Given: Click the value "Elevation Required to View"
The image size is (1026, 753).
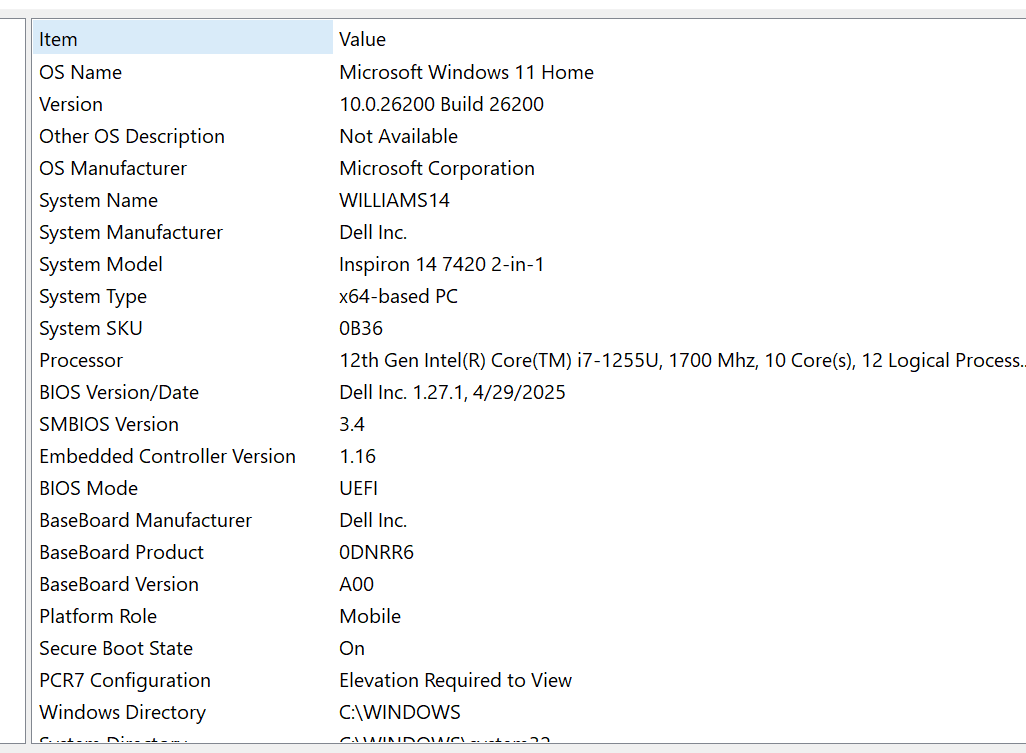Looking at the screenshot, I should point(456,681).
